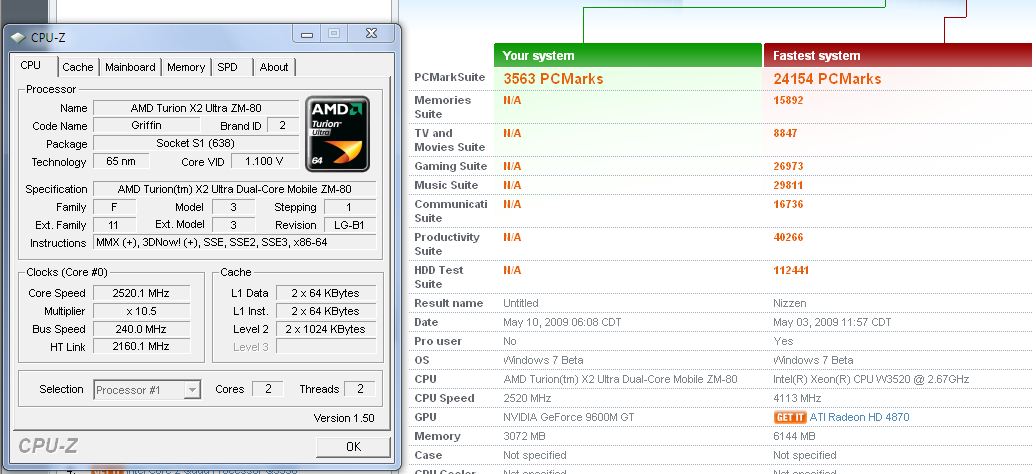This screenshot has height=474, width=1036.
Task: Click the Core VID value 1.100 V
Action: [264, 161]
